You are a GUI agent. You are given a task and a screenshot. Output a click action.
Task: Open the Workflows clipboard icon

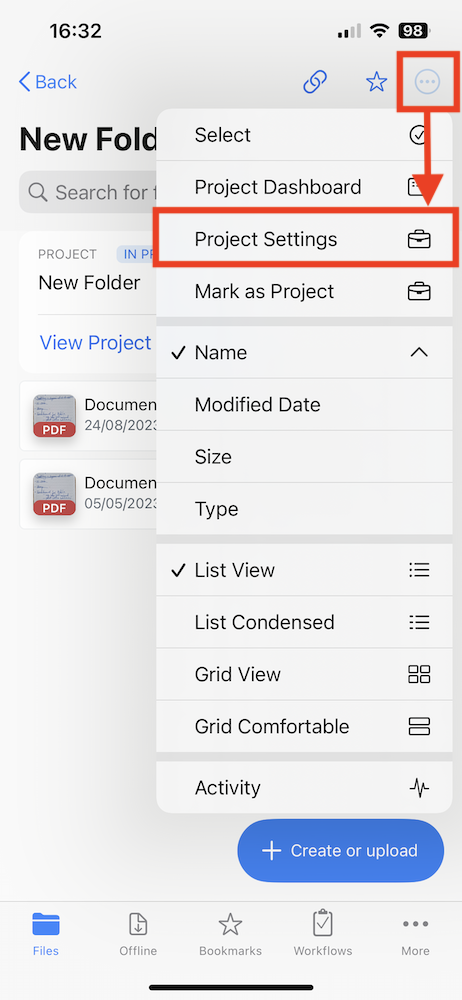pyautogui.click(x=323, y=923)
